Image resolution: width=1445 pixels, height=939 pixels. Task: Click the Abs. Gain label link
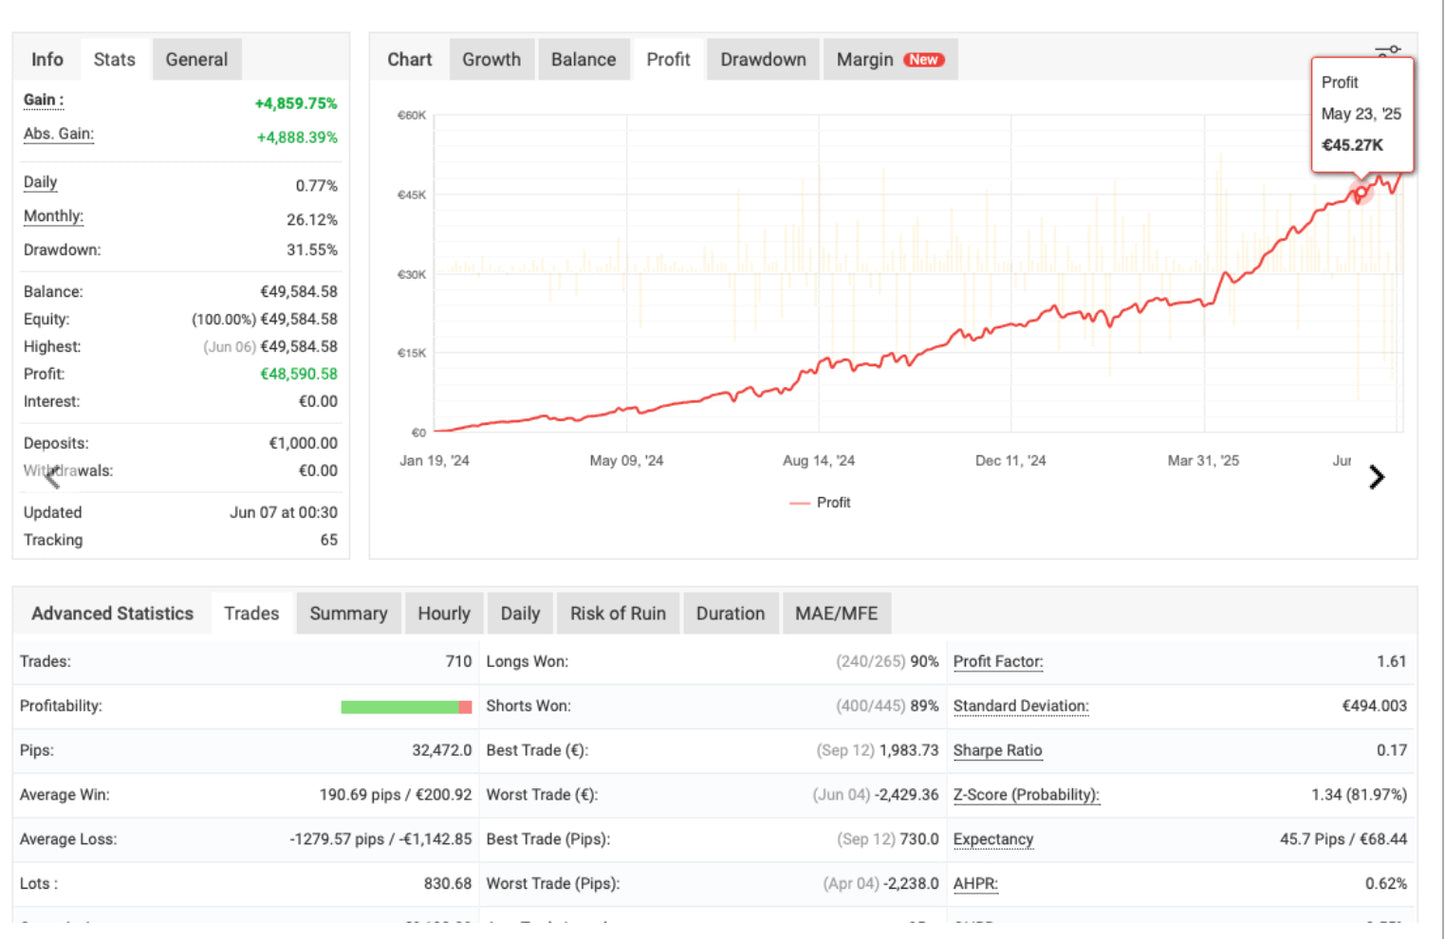click(58, 134)
